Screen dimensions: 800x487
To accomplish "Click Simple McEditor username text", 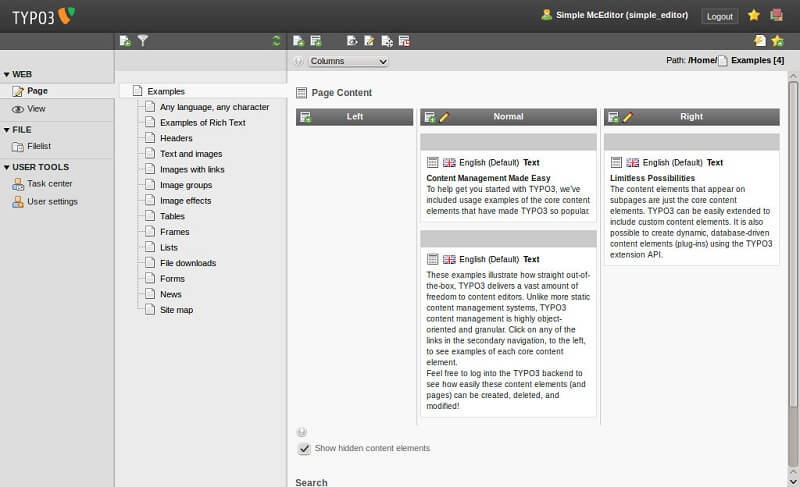I will (622, 15).
